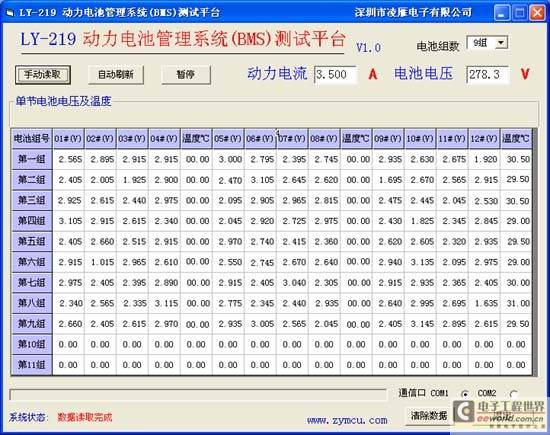This screenshot has width=550, height=435.
Task: Click the progress bar above system status
Action: coord(198,395)
